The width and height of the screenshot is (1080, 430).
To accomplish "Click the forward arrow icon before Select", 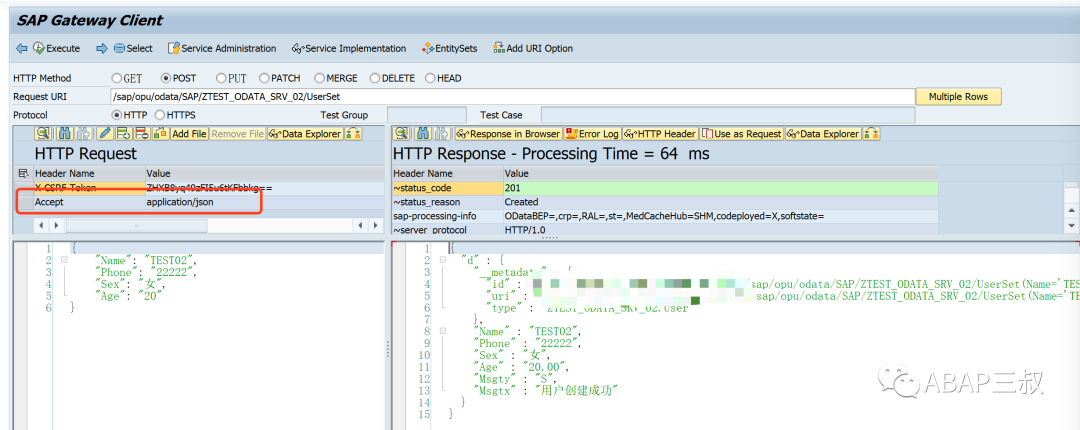I will click(102, 48).
